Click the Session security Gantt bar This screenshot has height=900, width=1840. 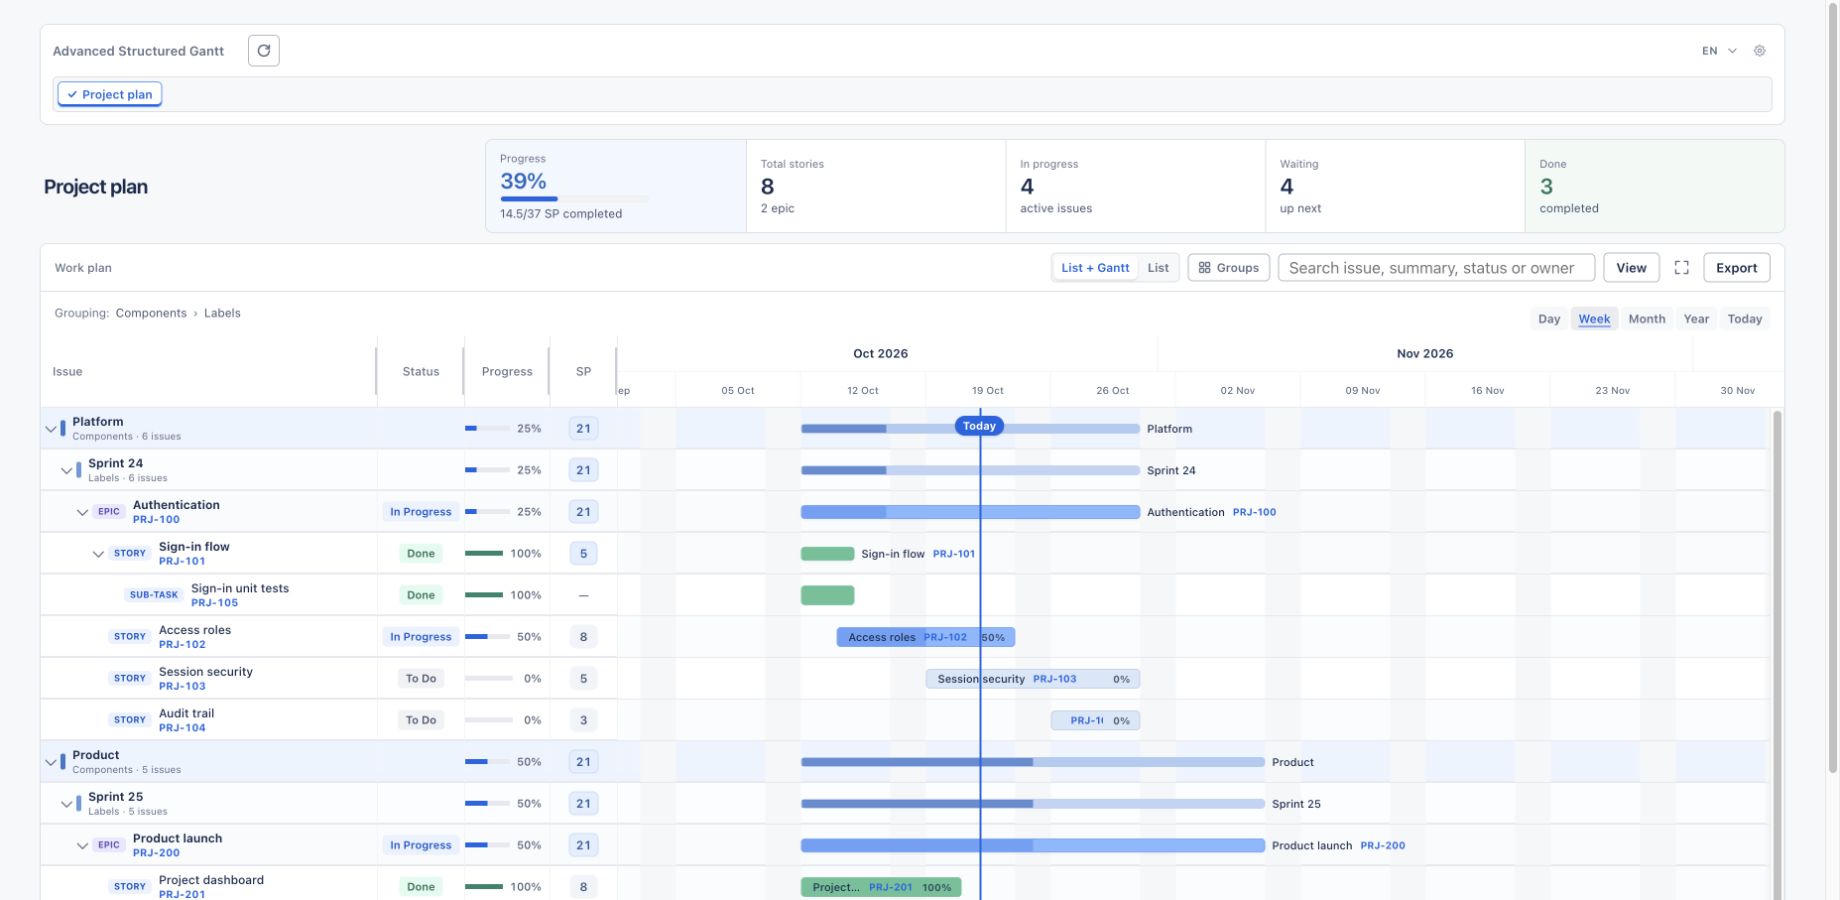click(1032, 679)
